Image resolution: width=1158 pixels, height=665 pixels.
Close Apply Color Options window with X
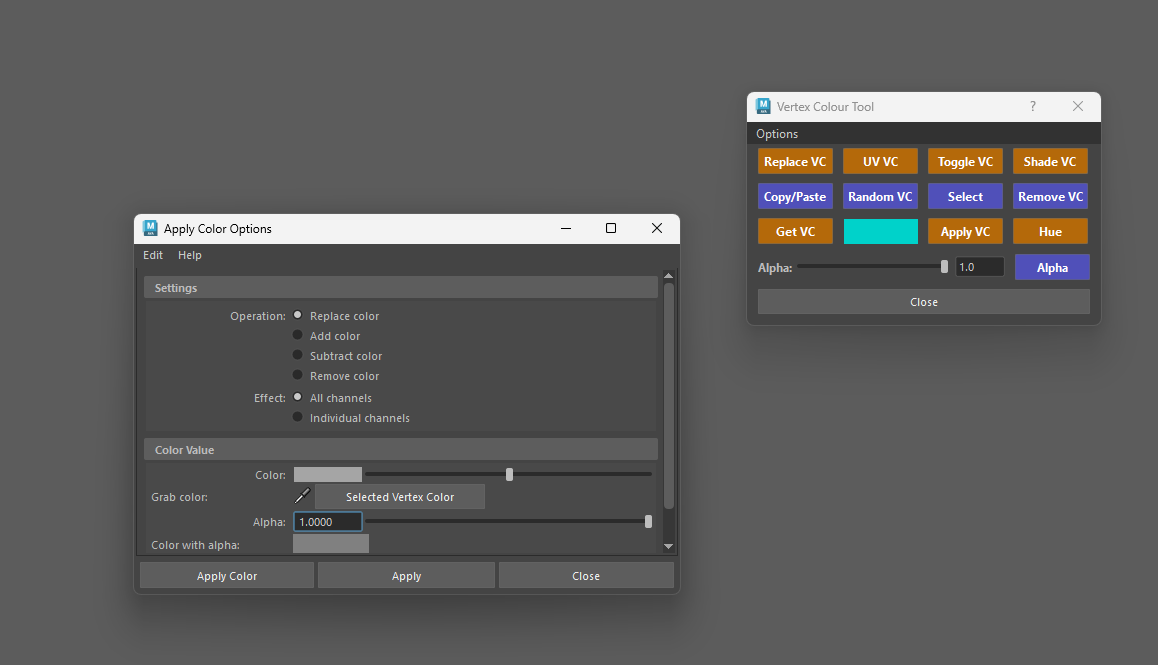[x=657, y=228]
